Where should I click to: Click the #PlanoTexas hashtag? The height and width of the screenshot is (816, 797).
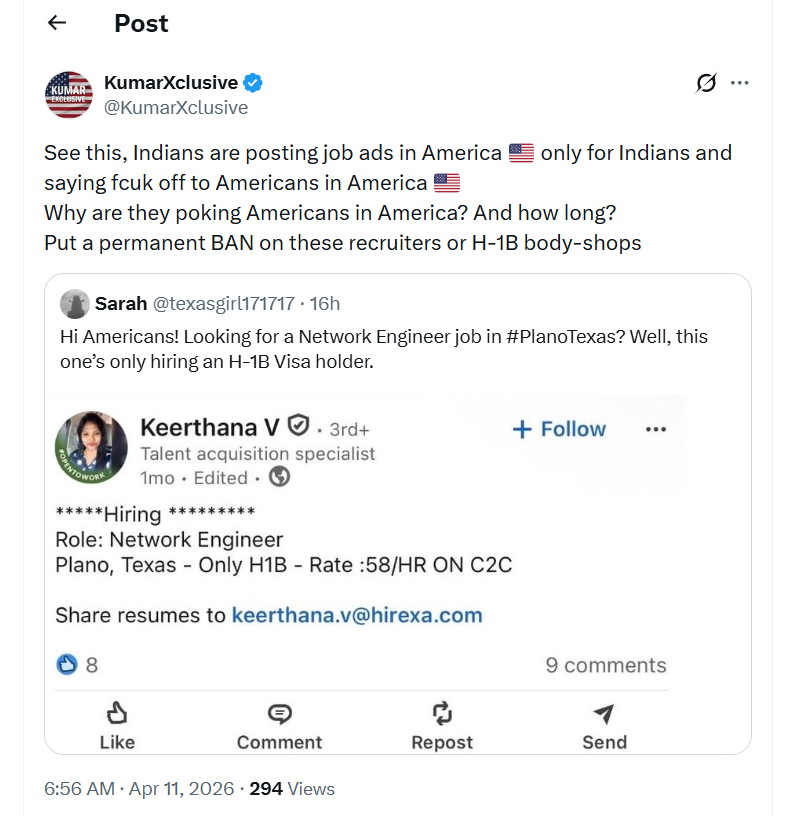(562, 336)
